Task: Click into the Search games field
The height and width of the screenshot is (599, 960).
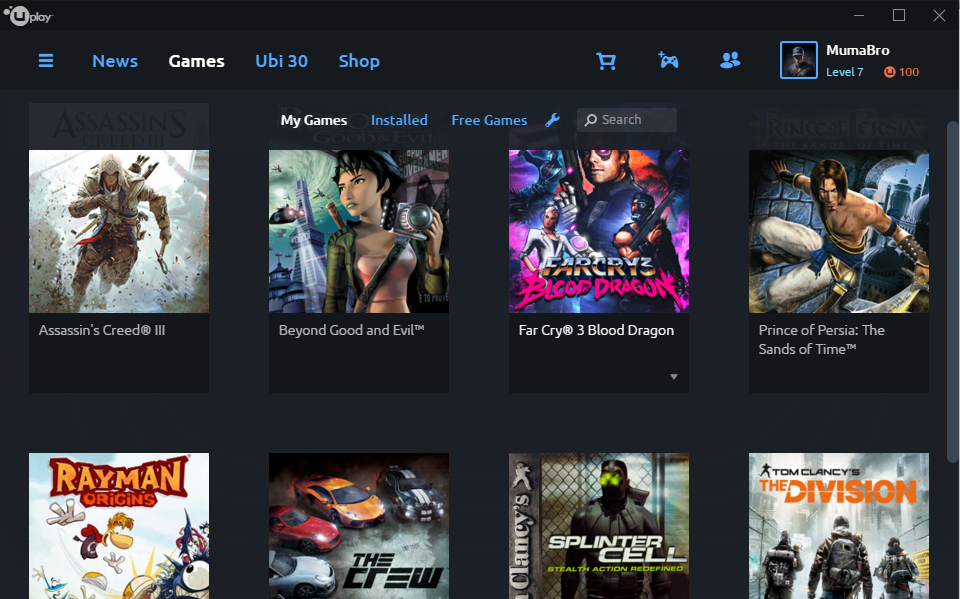Action: (x=627, y=120)
